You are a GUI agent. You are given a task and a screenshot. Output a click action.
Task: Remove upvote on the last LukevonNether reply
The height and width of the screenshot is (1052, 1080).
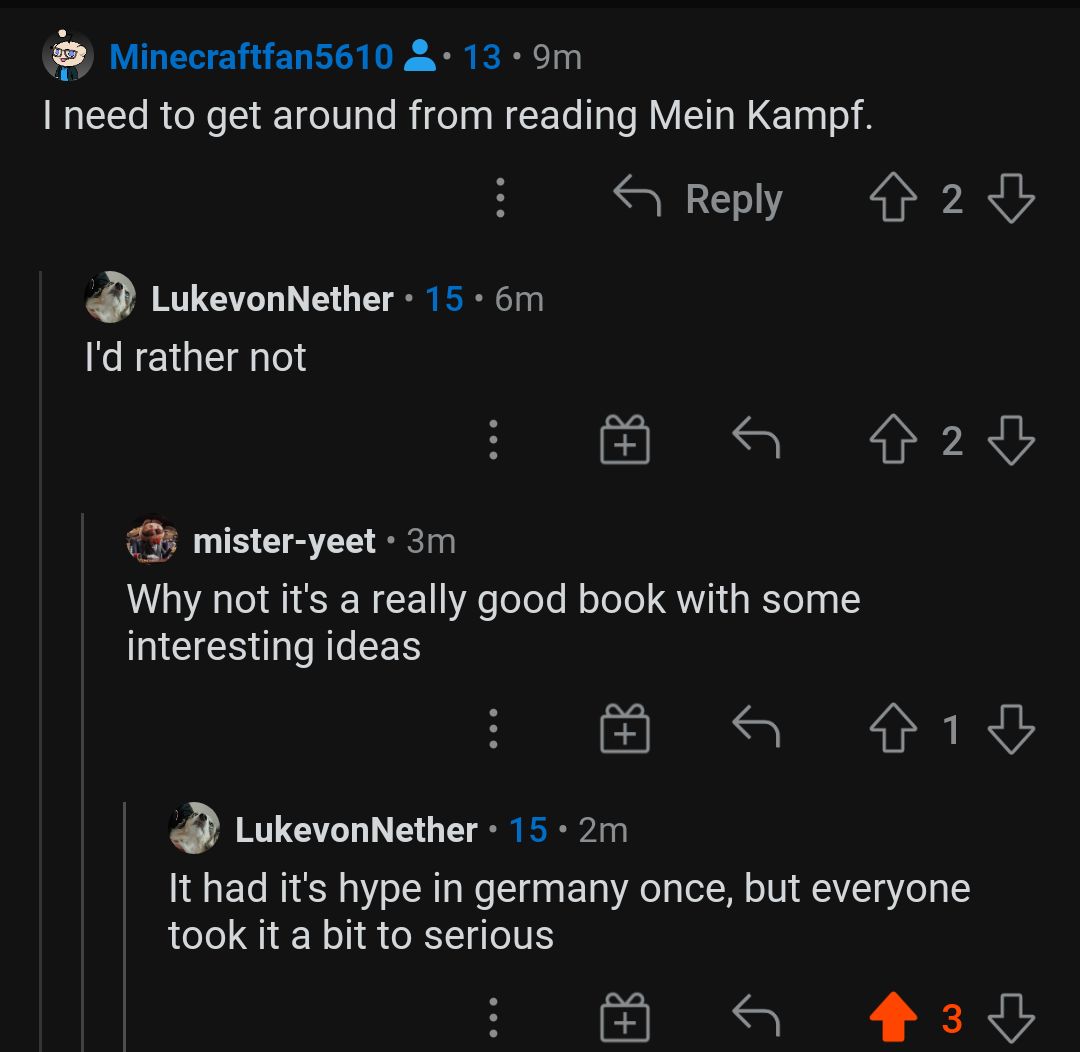(893, 1019)
